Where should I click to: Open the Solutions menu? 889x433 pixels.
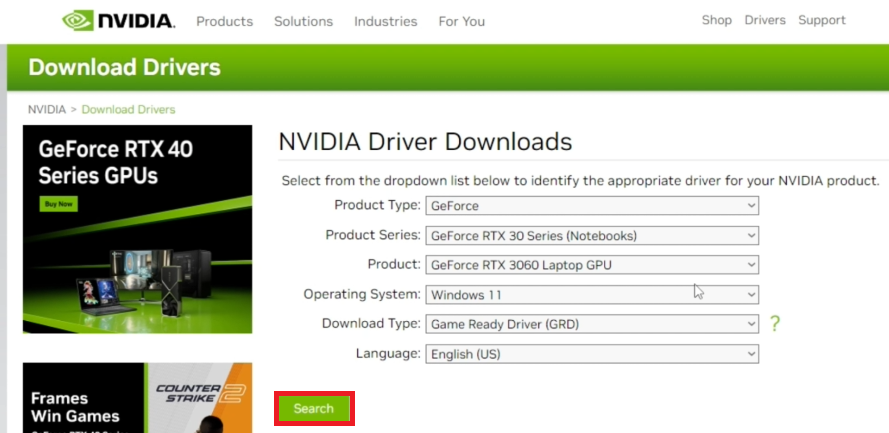pos(303,22)
